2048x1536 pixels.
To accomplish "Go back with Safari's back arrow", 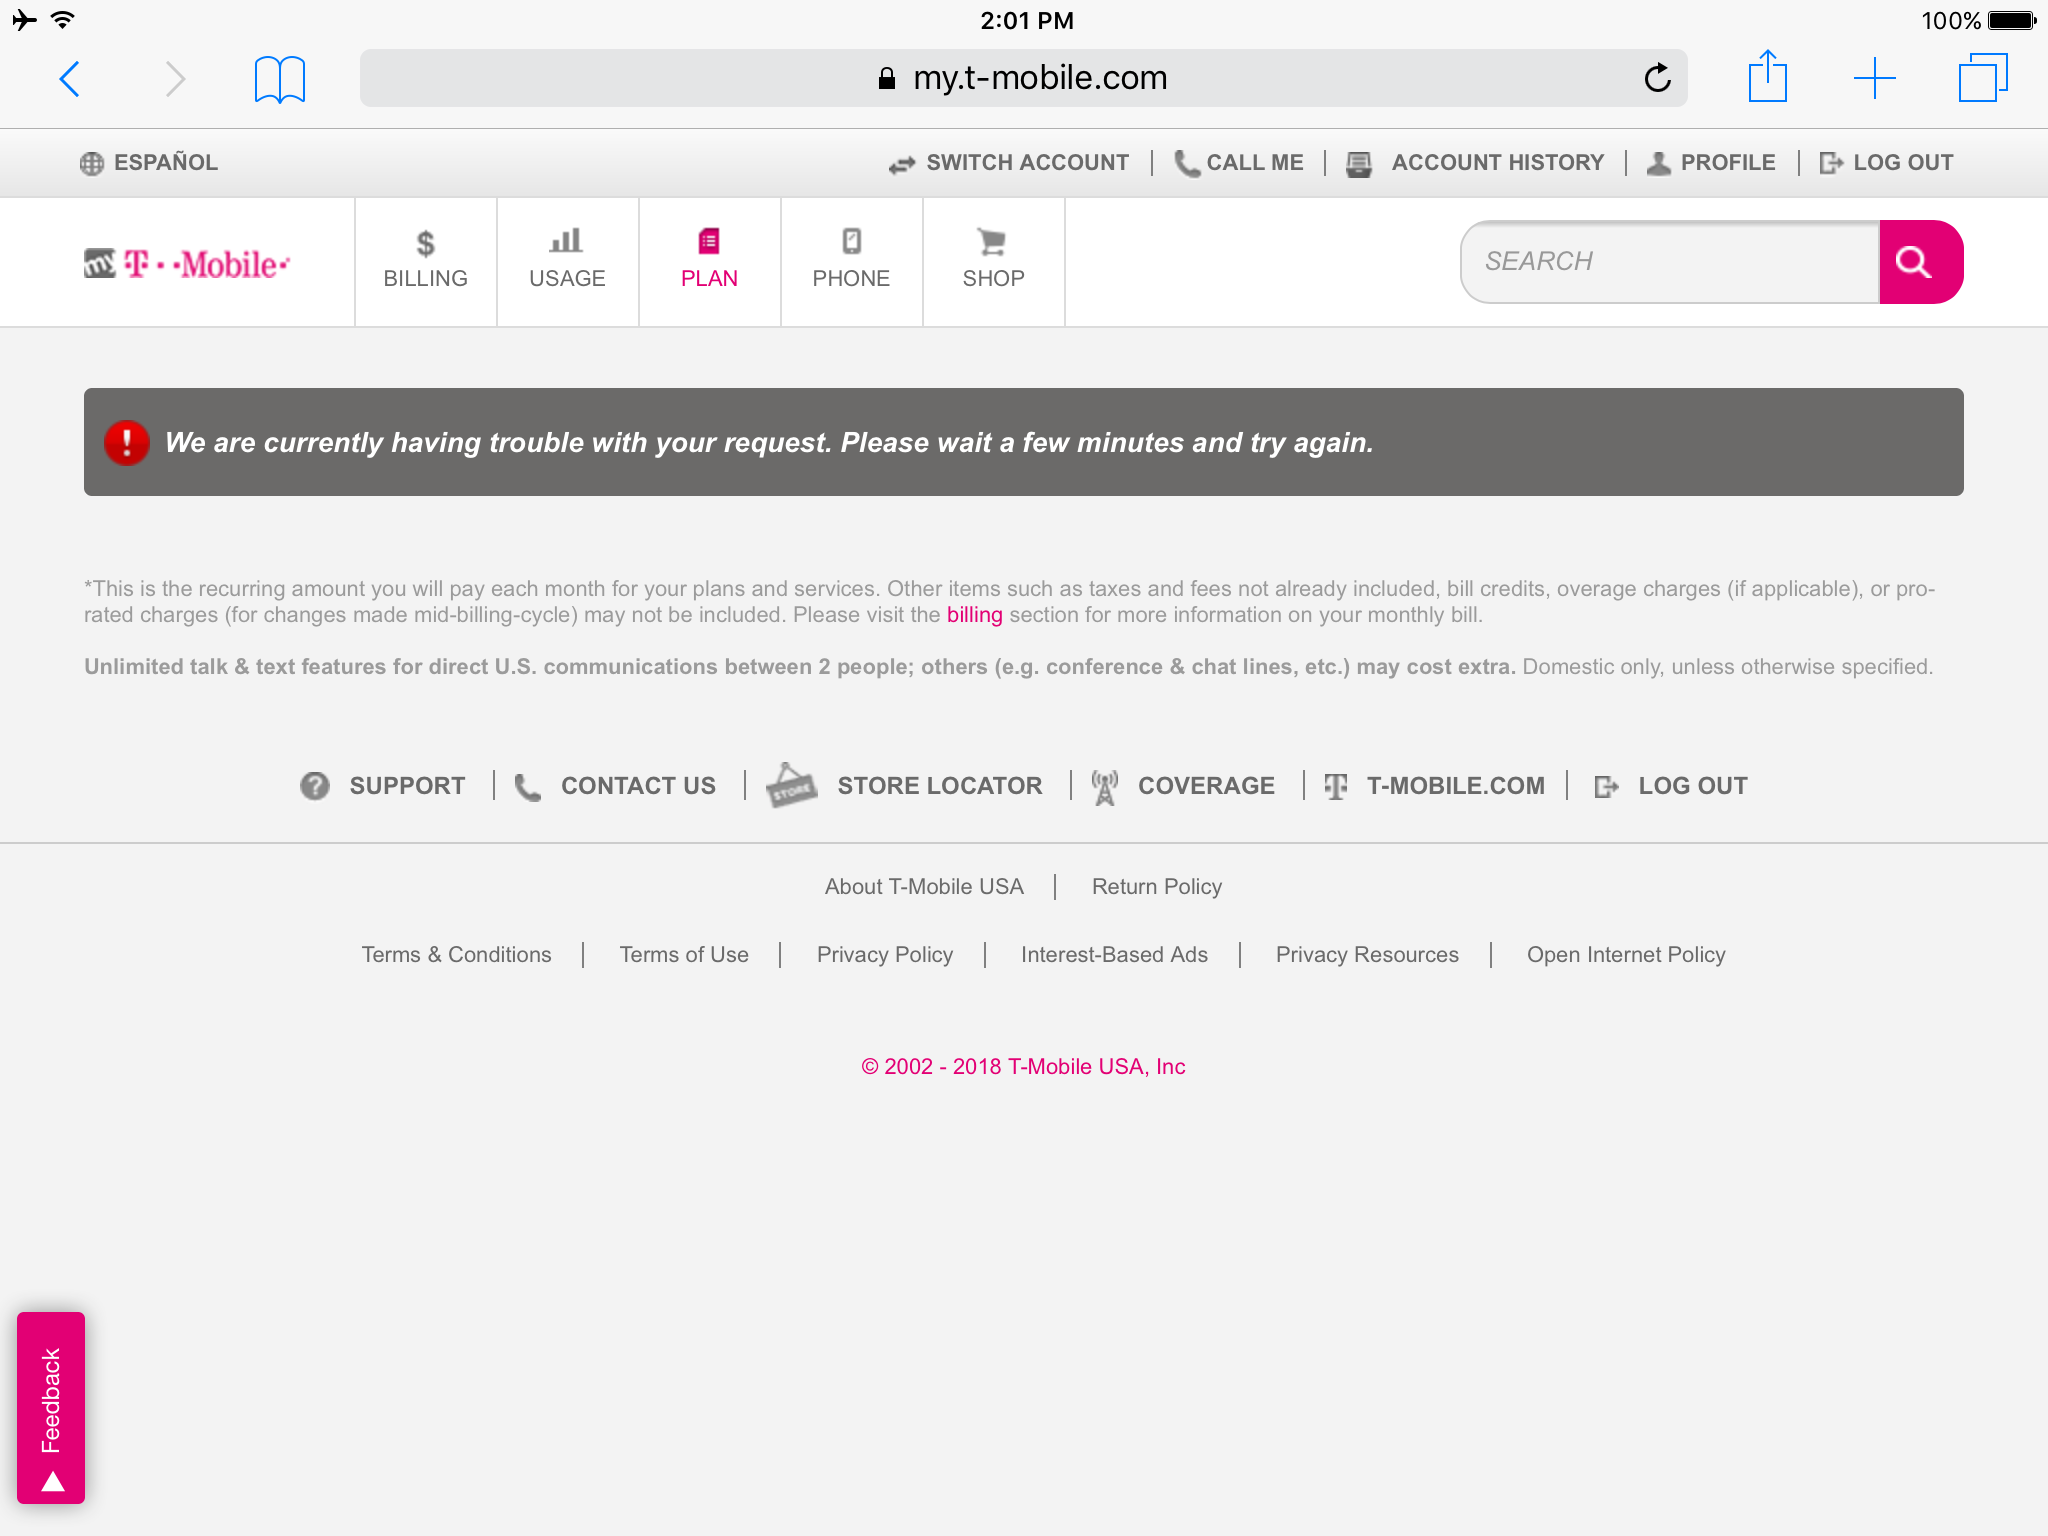I will point(69,79).
